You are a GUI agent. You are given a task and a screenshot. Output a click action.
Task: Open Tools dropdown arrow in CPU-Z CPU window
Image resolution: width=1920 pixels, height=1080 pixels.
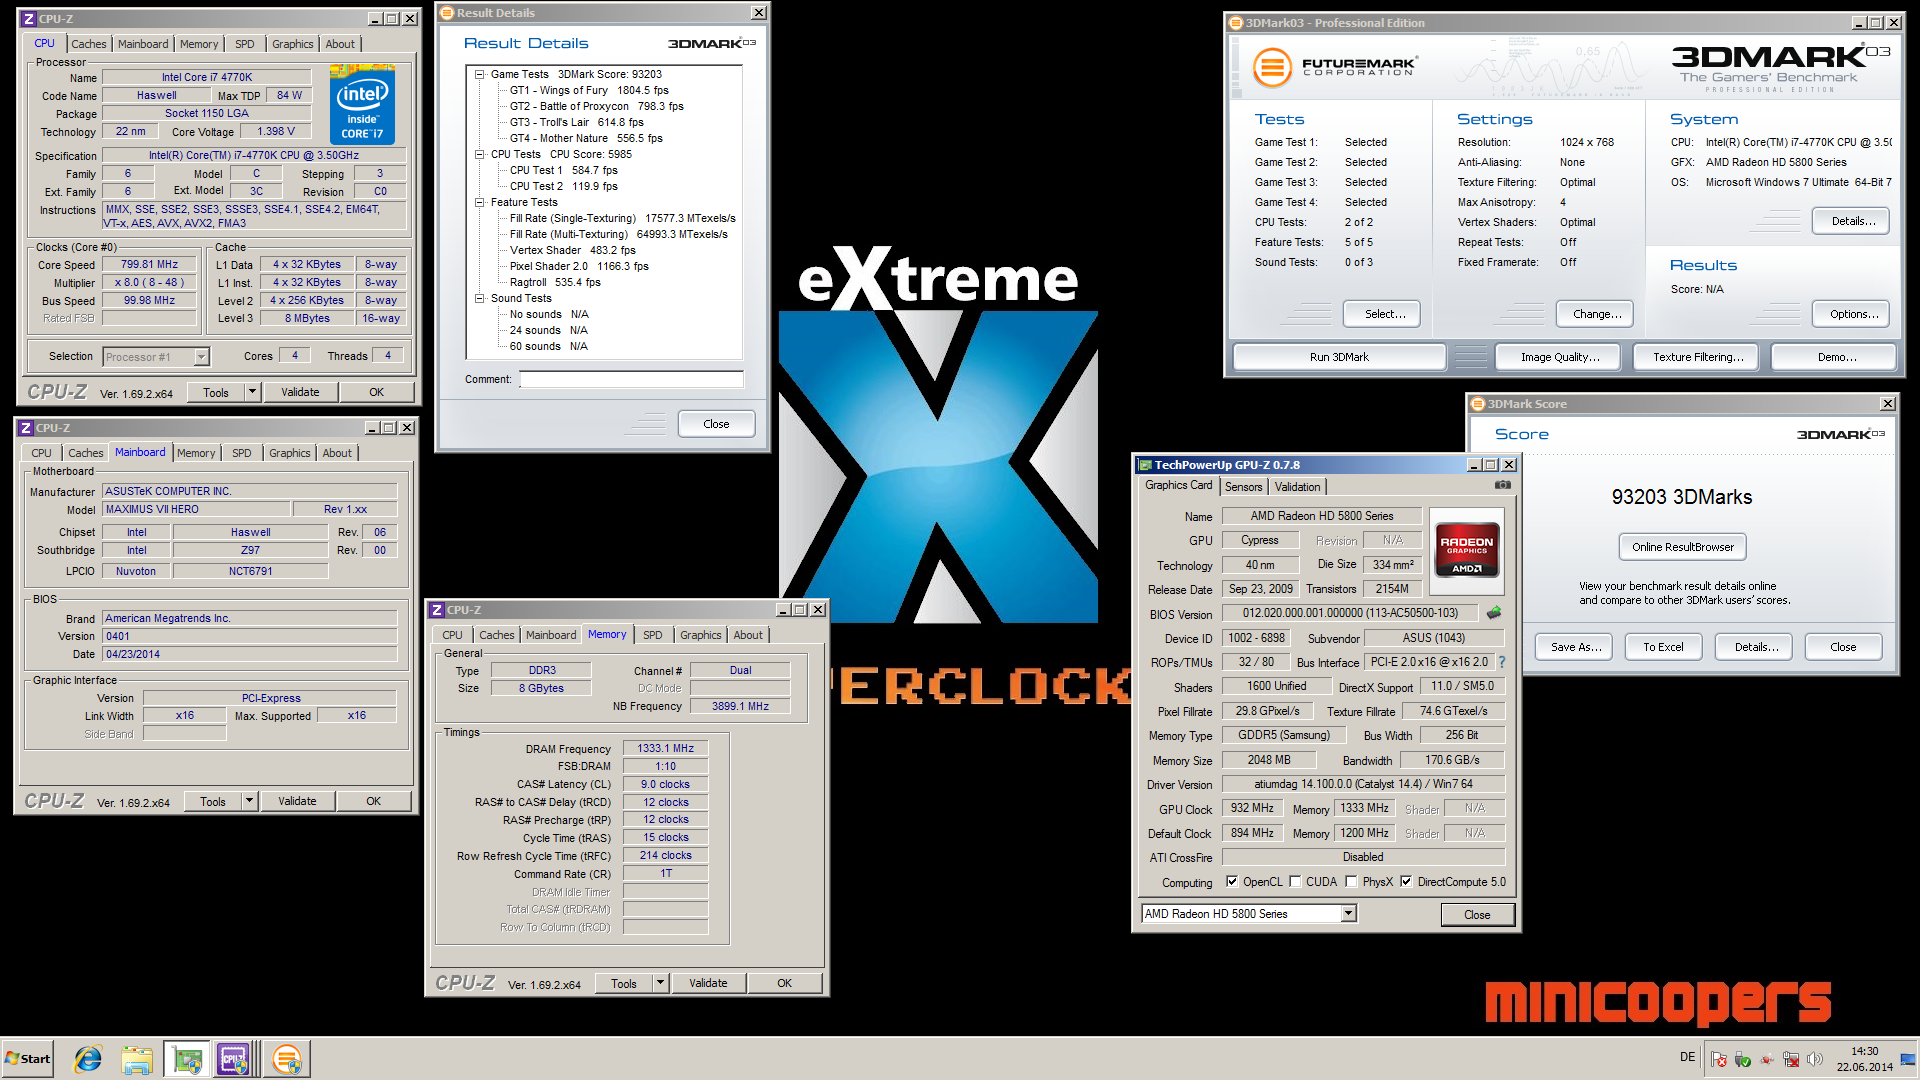(x=252, y=392)
